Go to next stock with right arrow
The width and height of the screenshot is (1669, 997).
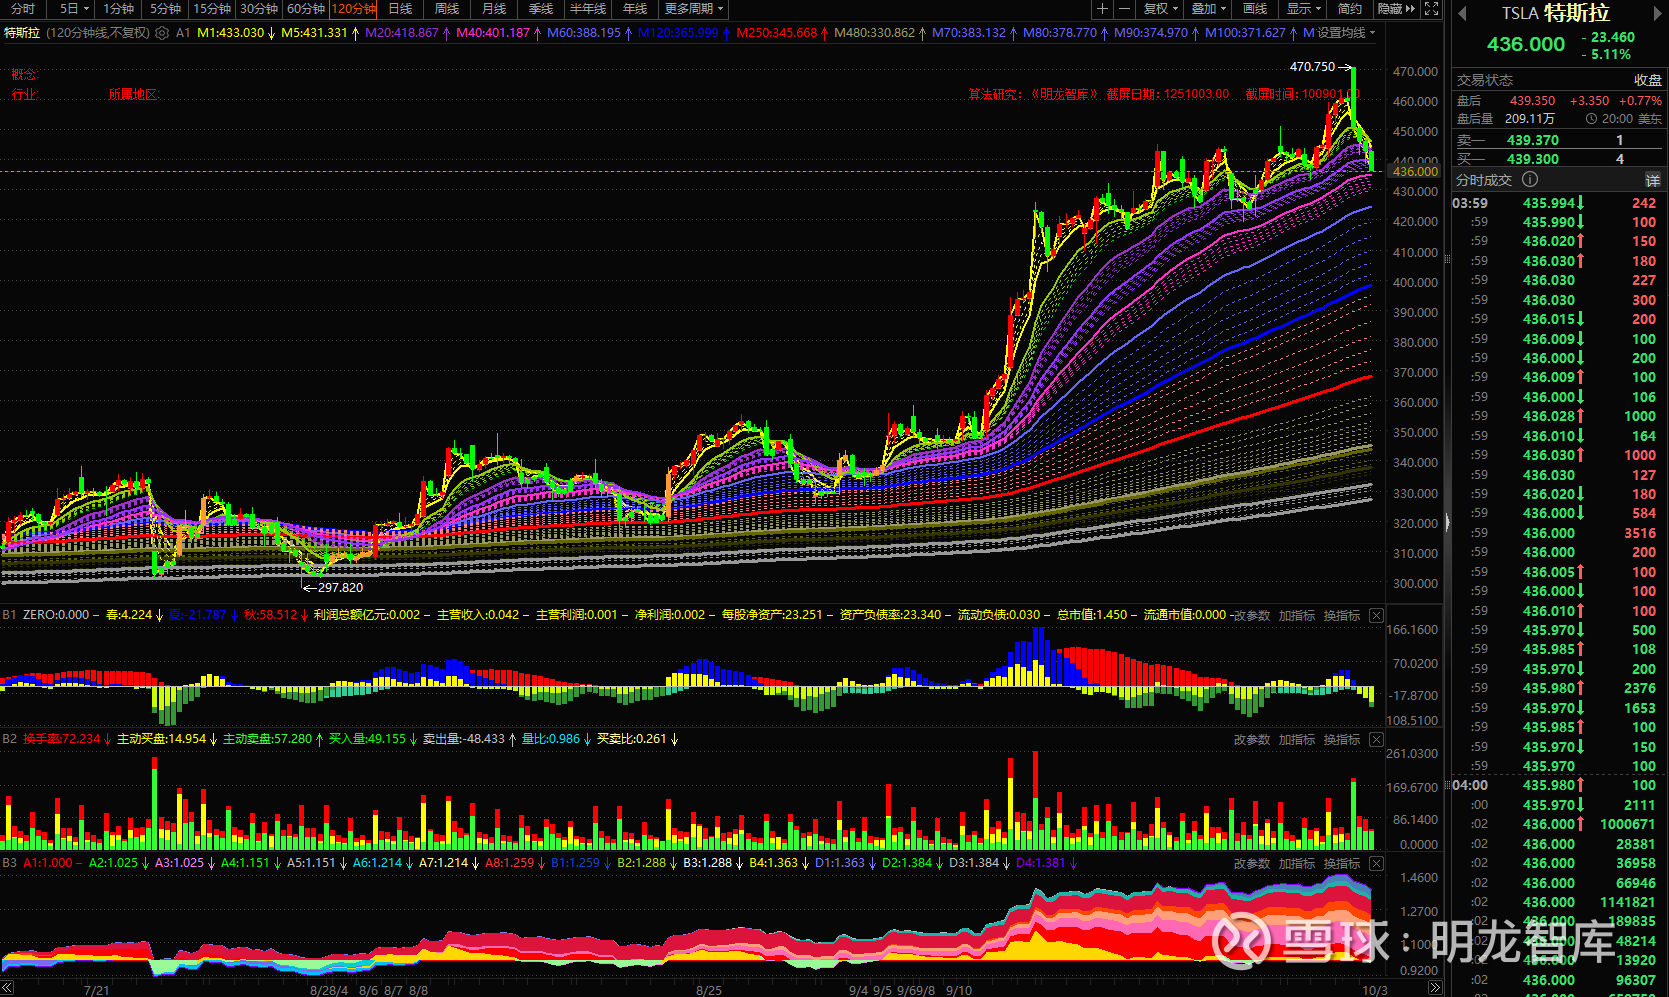[x=1657, y=13]
